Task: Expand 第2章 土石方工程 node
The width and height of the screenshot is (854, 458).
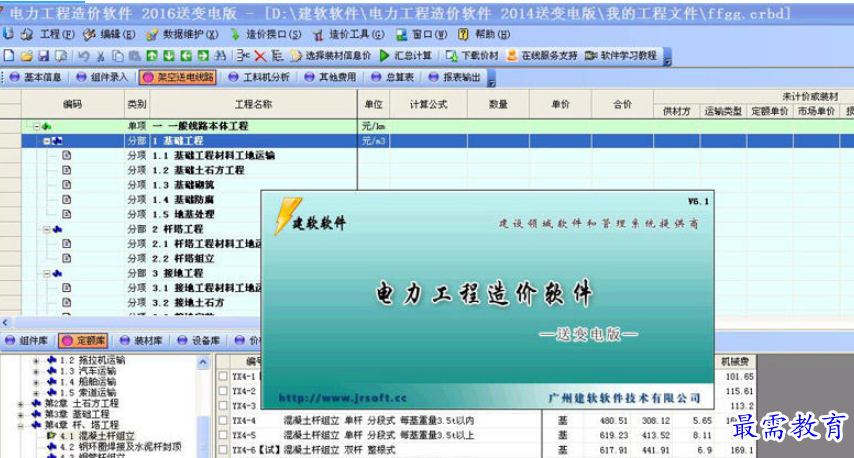Action: click(21, 404)
